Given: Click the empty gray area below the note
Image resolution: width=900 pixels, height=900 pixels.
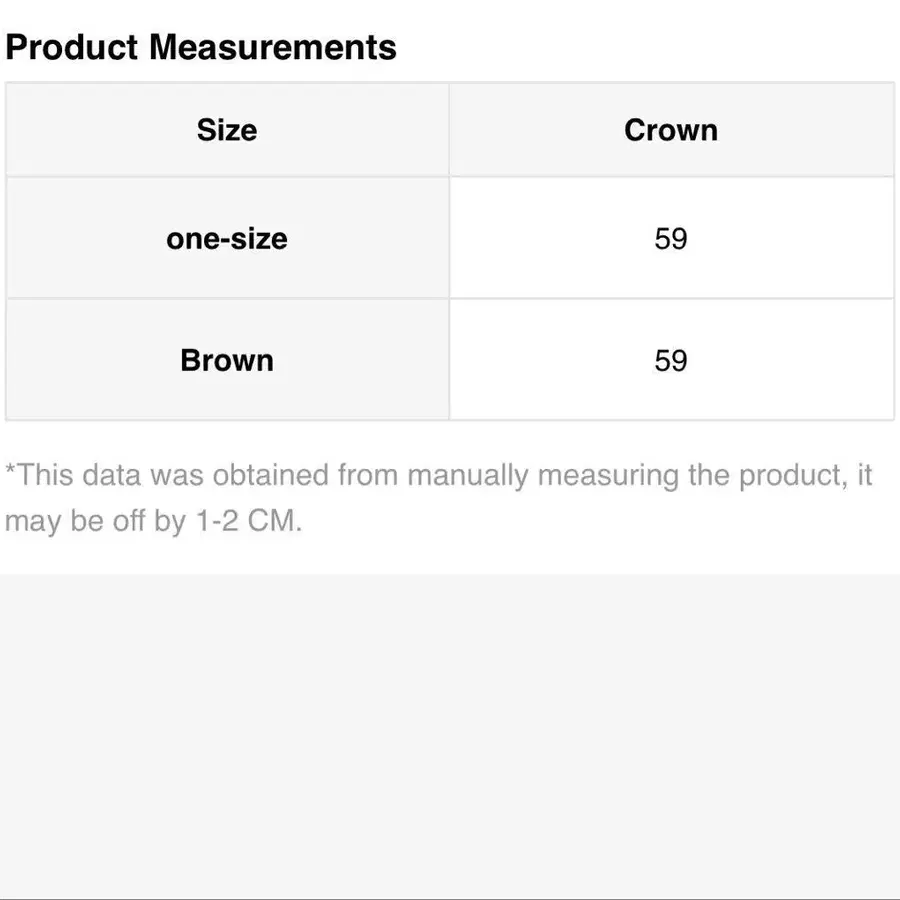Looking at the screenshot, I should (450, 730).
